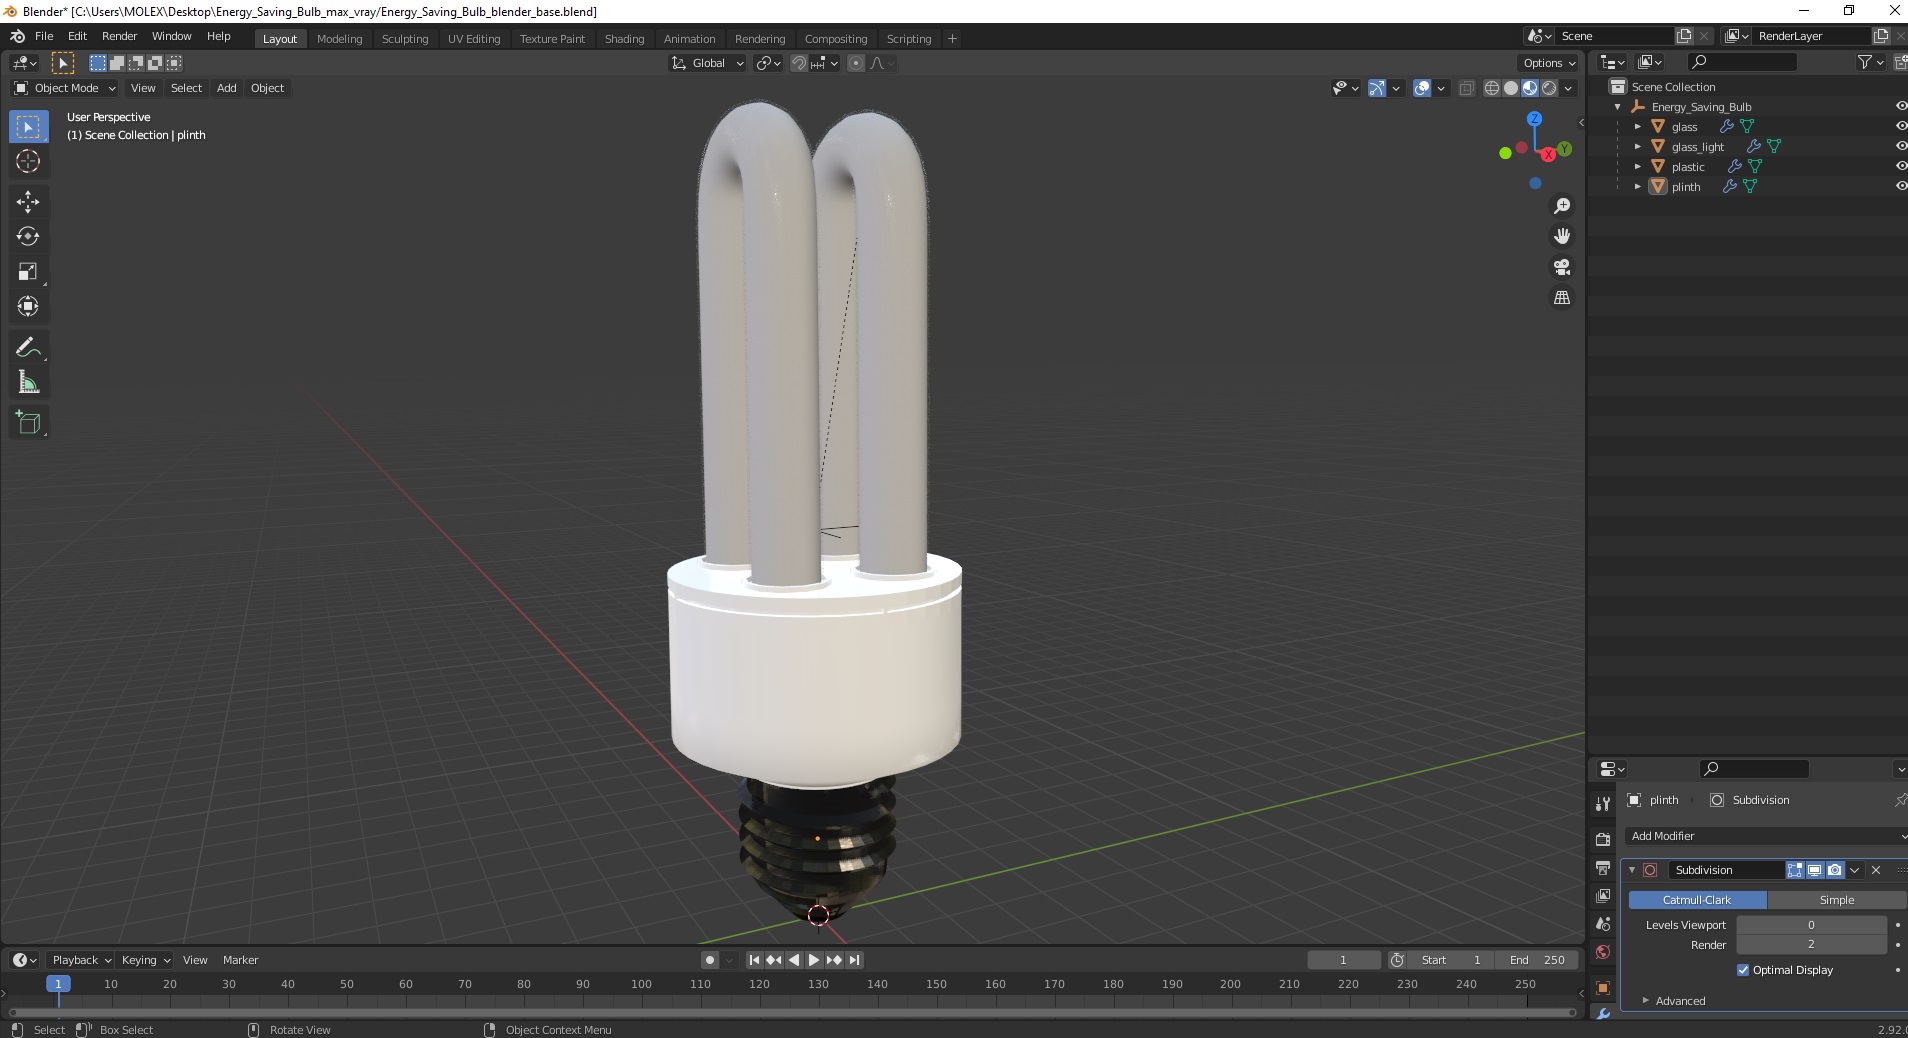Expand the glass object tree row
Image resolution: width=1908 pixels, height=1038 pixels.
click(x=1637, y=126)
